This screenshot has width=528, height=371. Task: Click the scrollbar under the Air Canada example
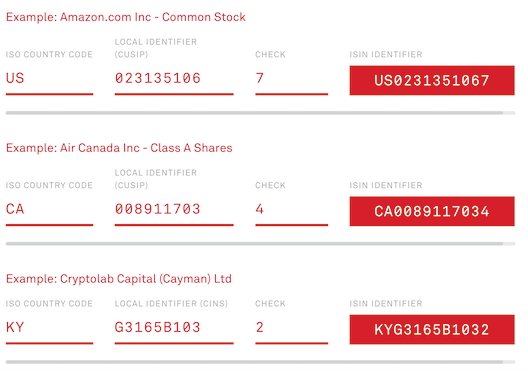[260, 244]
